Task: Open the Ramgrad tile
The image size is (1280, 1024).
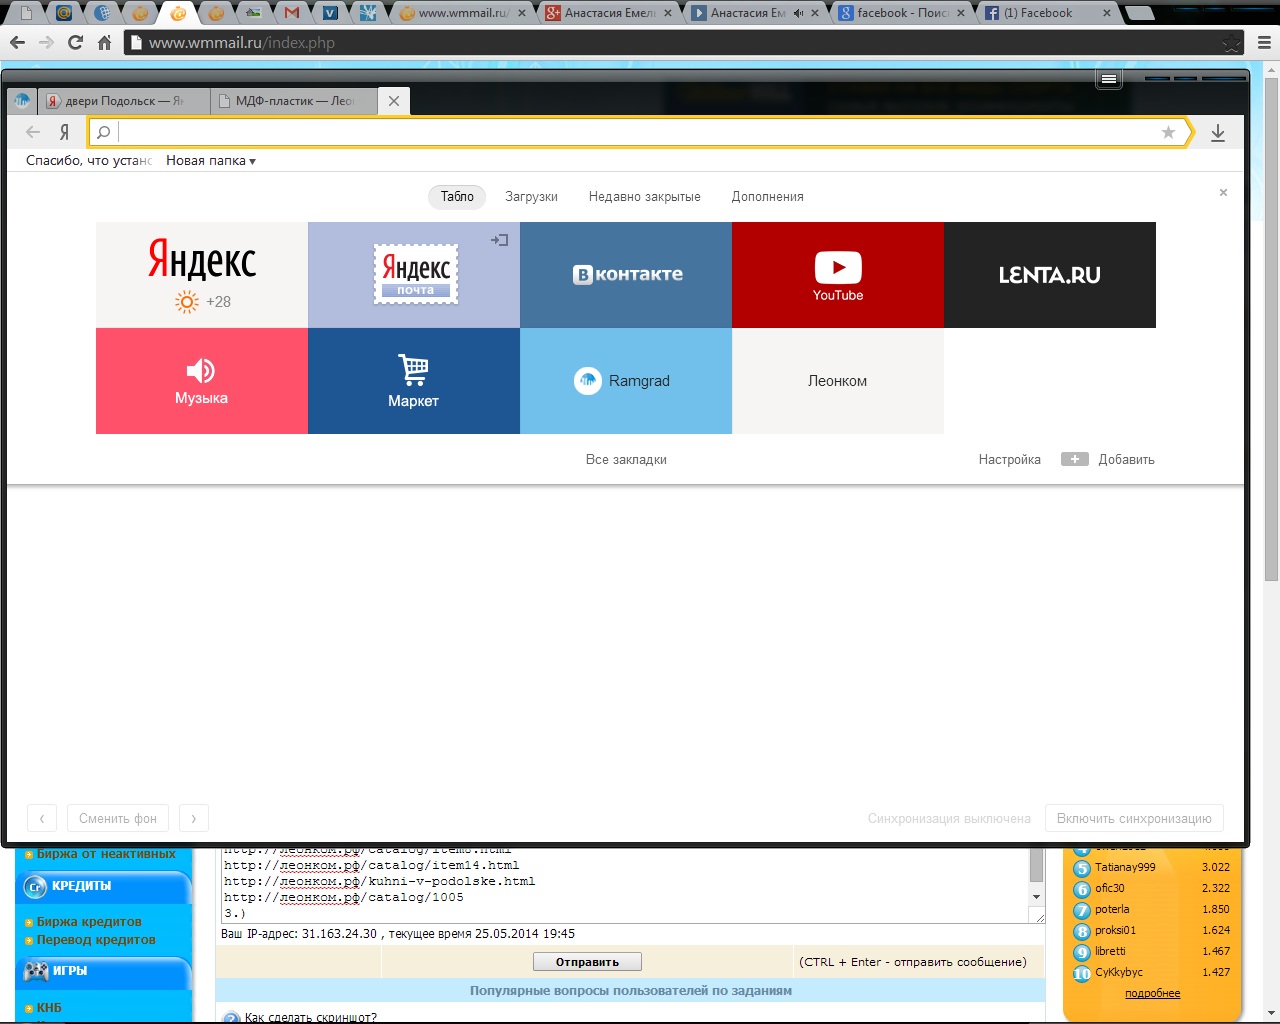Action: 626,381
